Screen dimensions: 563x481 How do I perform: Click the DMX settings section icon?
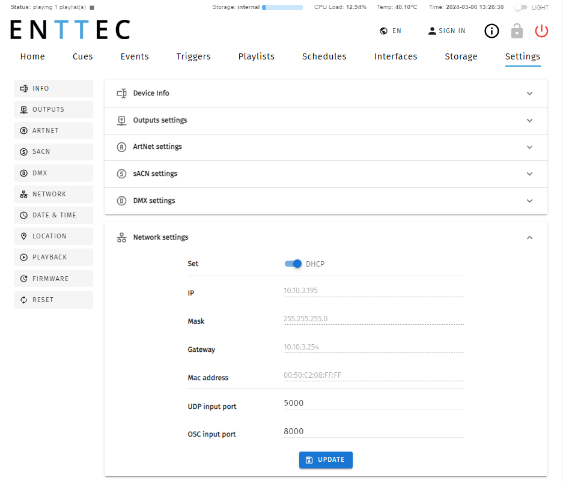tap(122, 201)
